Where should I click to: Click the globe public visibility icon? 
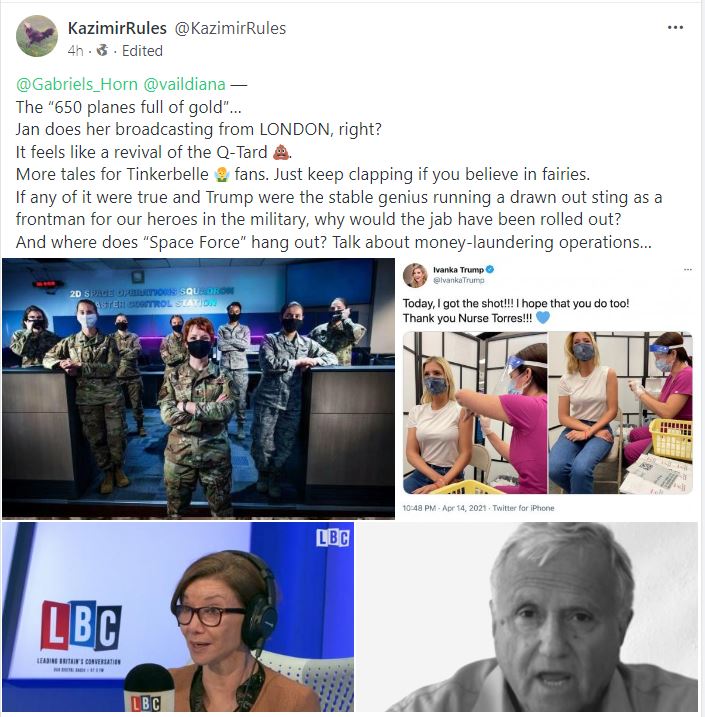(x=102, y=50)
